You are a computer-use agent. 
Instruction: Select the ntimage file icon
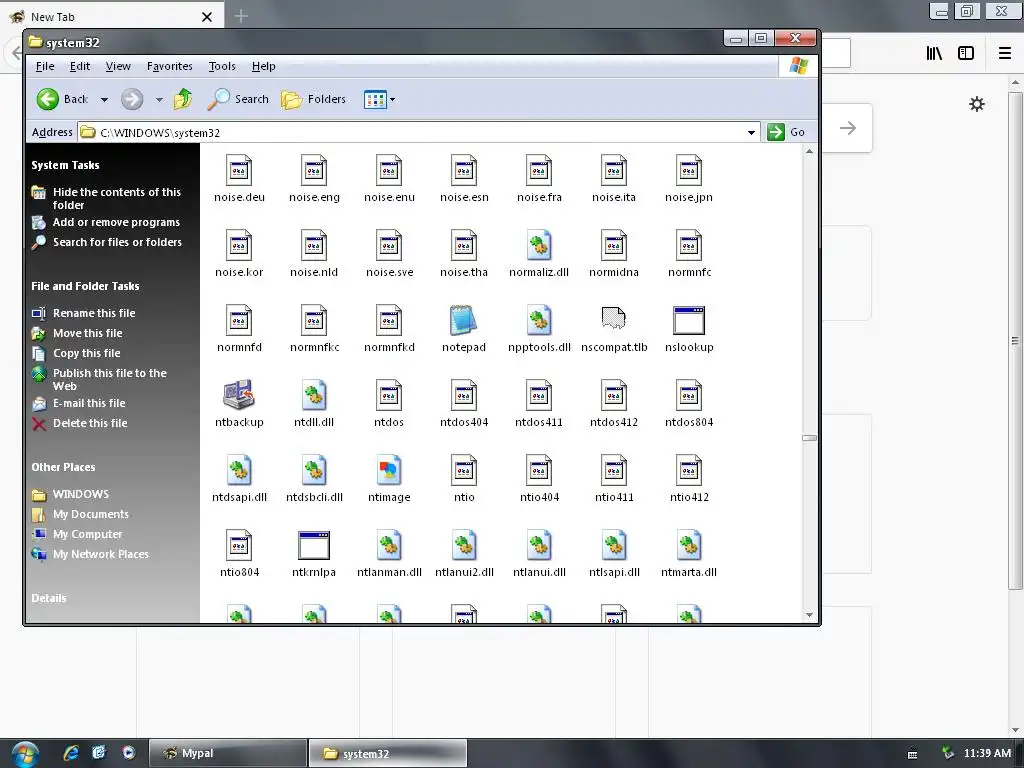[x=389, y=470]
